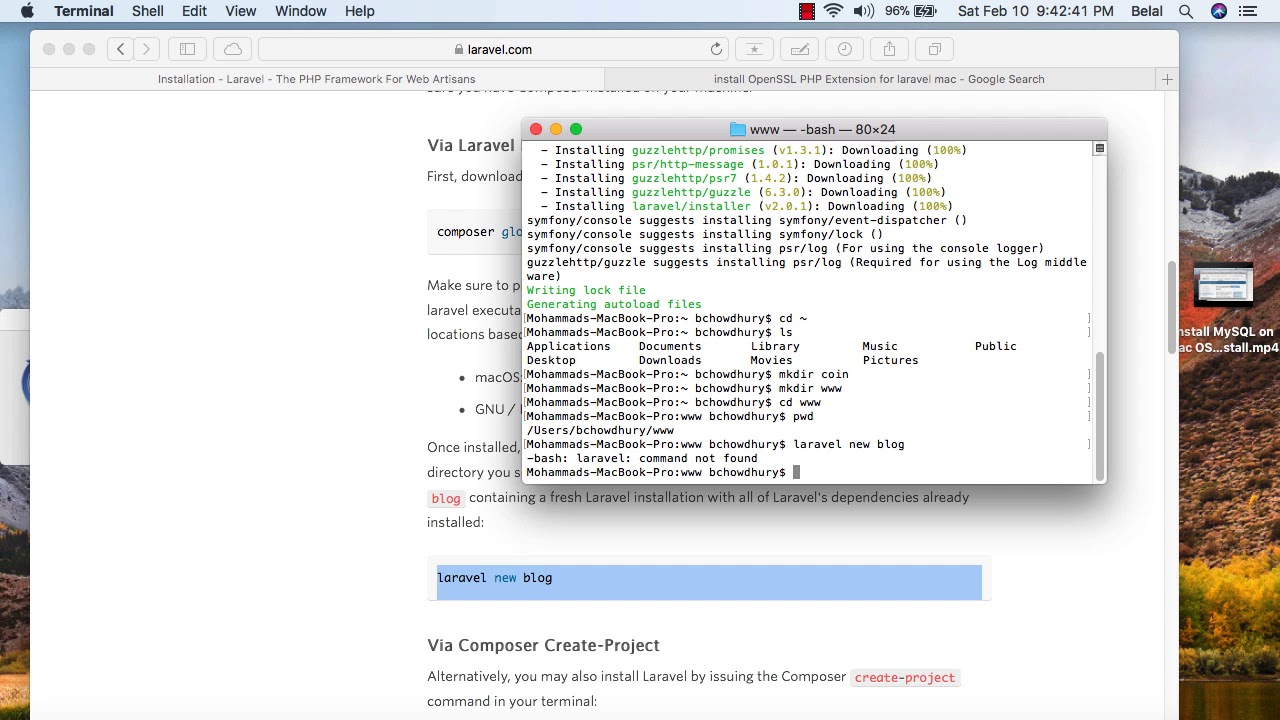
Task: Click 'Downloads' in the ls output
Action: click(670, 360)
